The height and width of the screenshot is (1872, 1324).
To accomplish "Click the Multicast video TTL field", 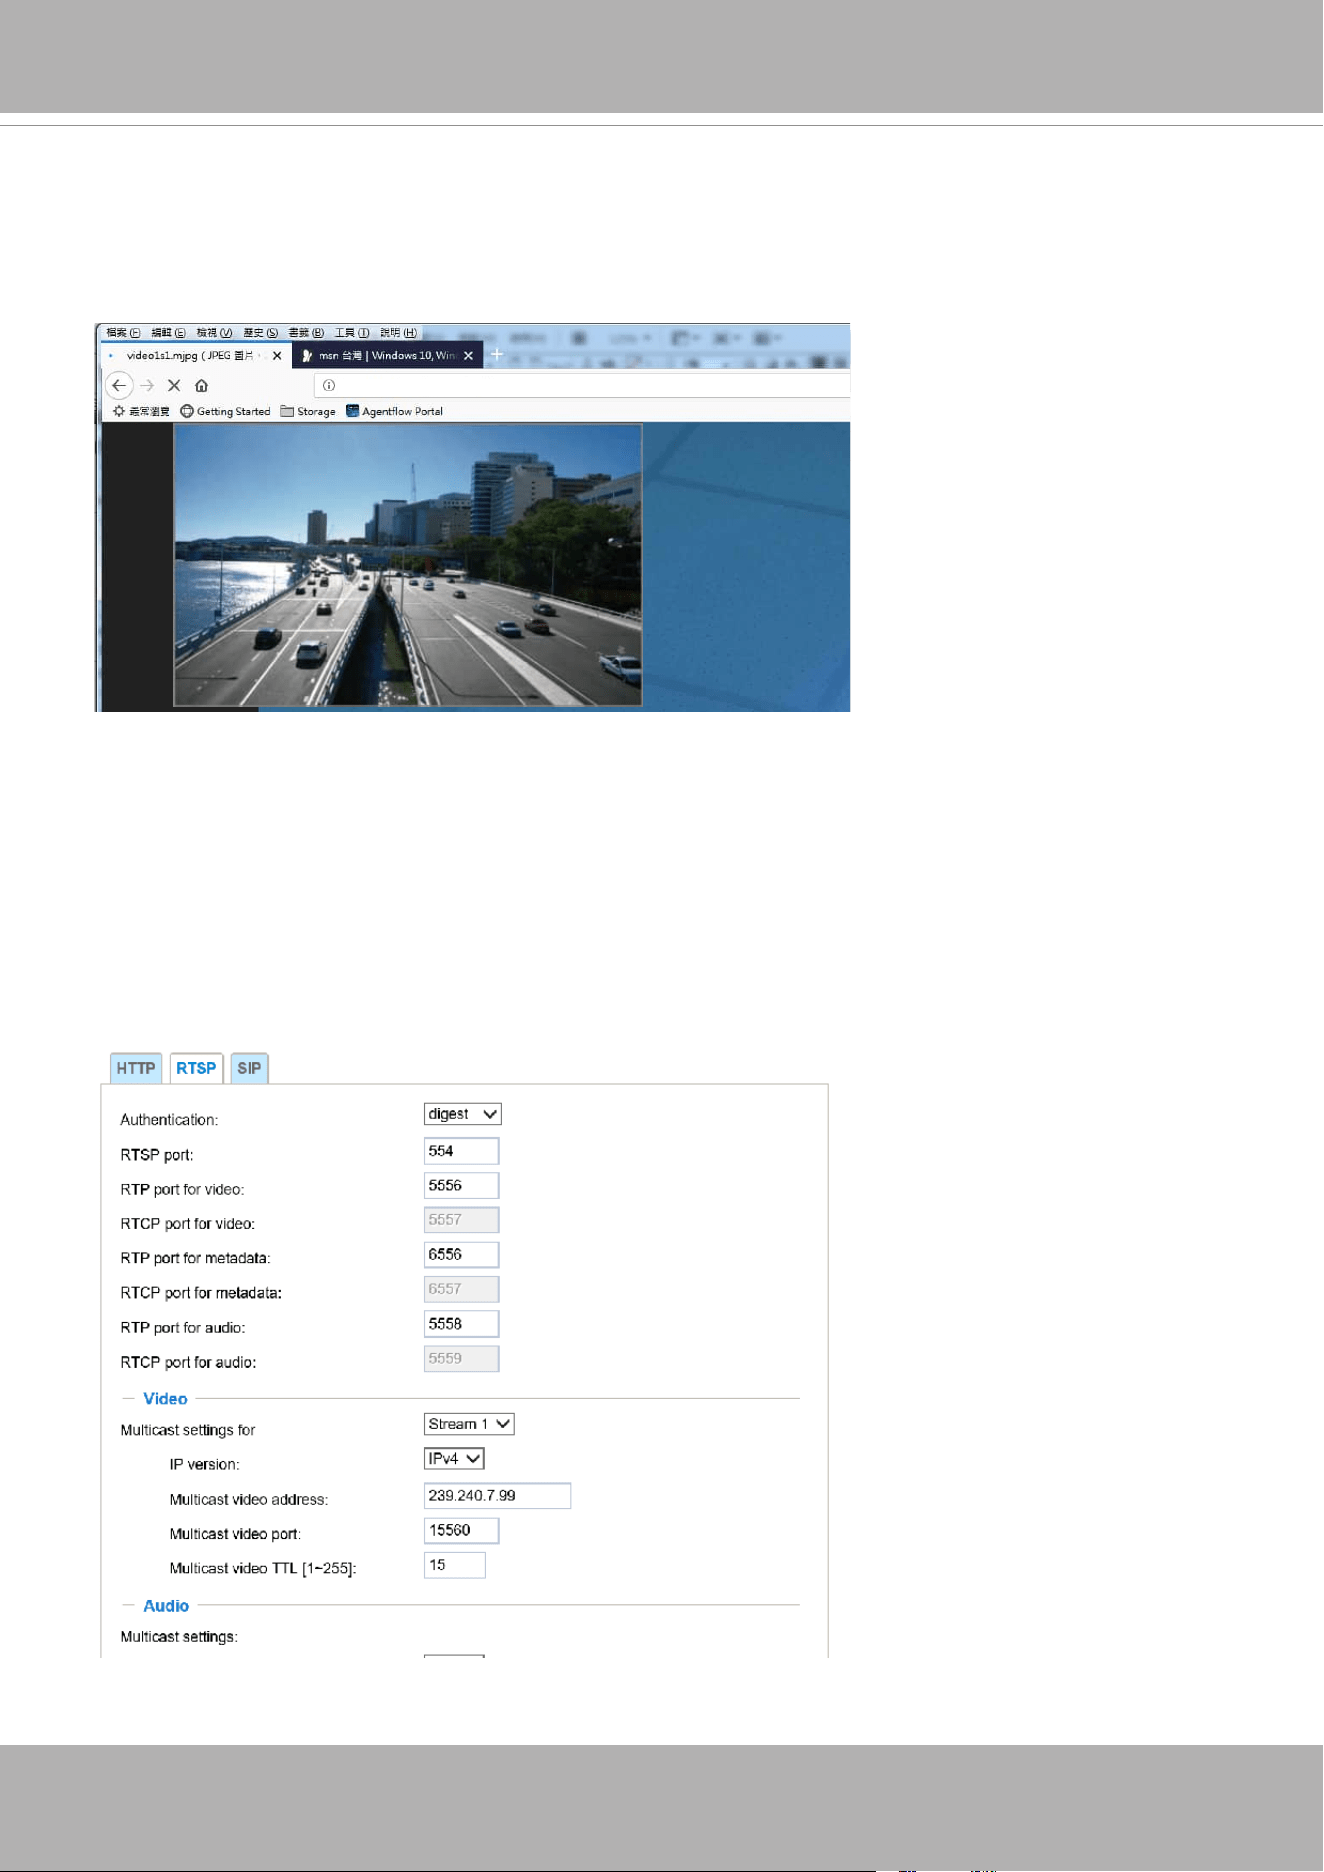I will (x=454, y=1565).
